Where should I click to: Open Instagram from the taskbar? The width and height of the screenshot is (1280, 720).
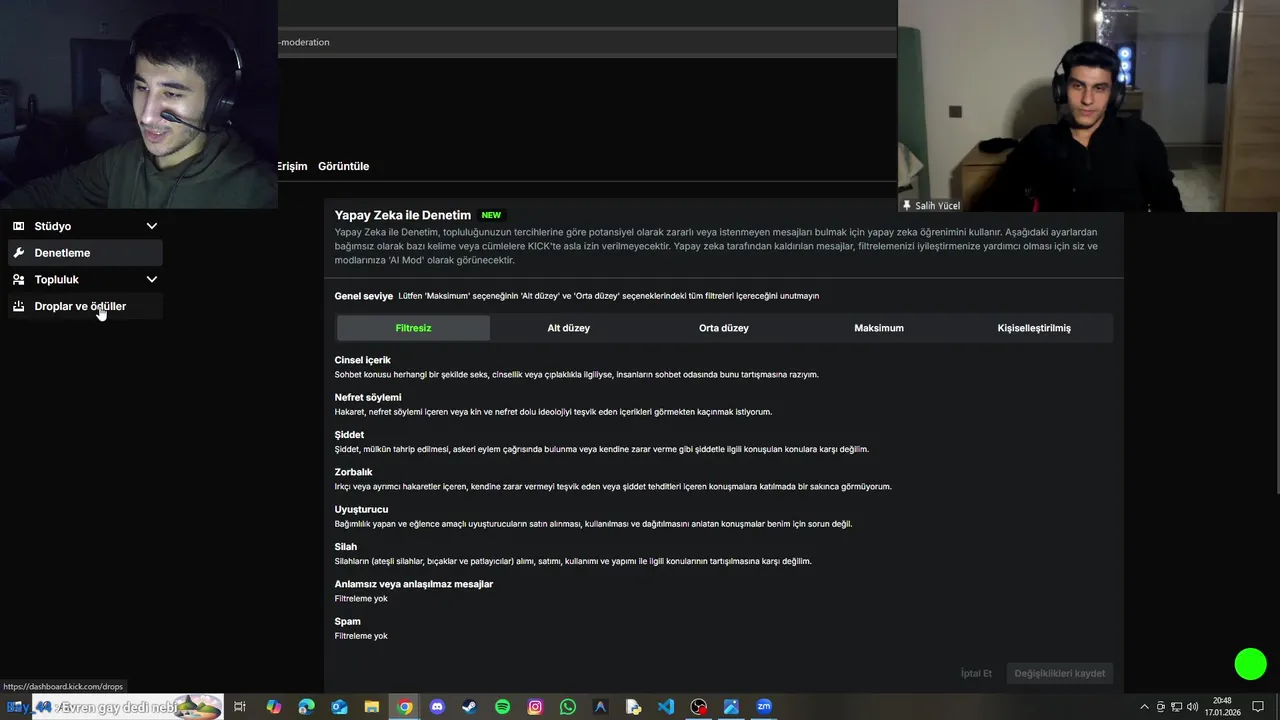click(535, 707)
